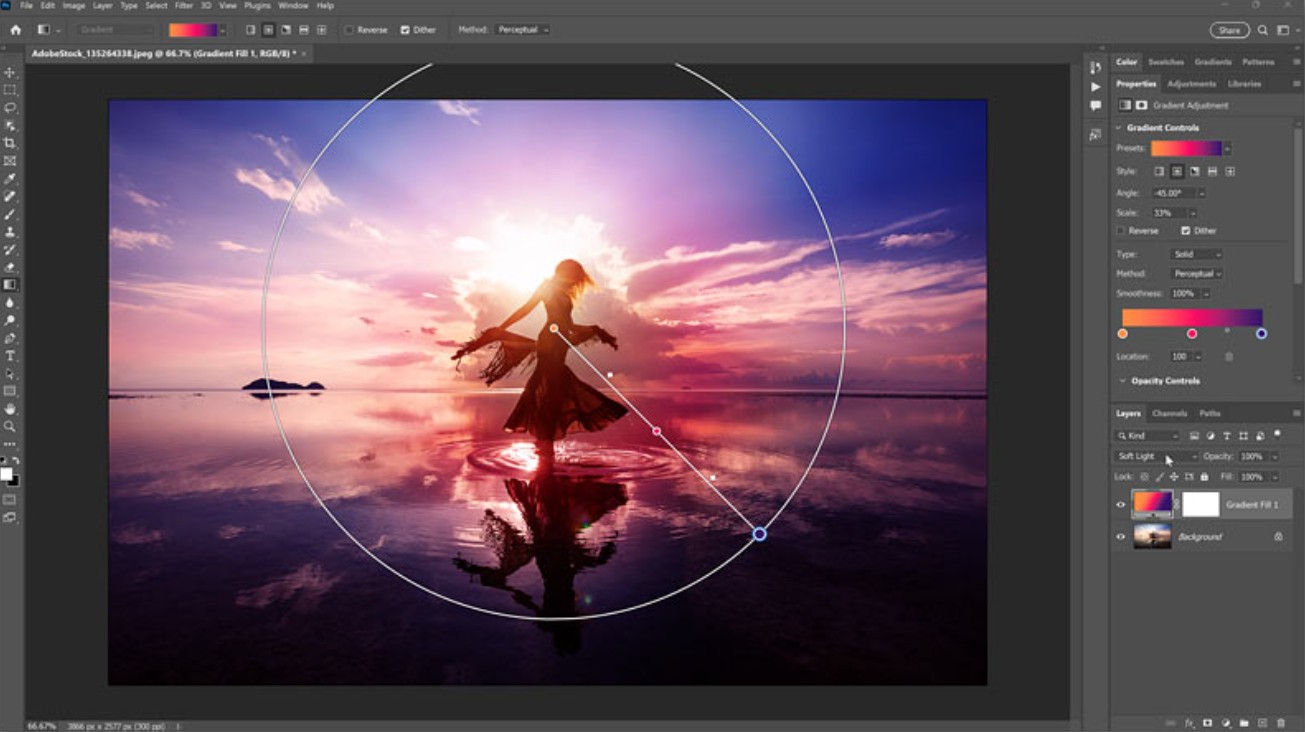Select the Type tool

click(x=10, y=356)
